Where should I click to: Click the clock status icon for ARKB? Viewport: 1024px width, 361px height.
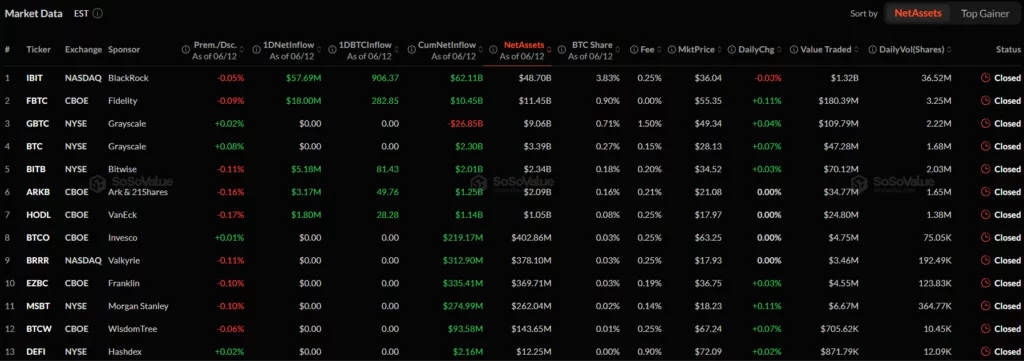pyautogui.click(x=985, y=192)
